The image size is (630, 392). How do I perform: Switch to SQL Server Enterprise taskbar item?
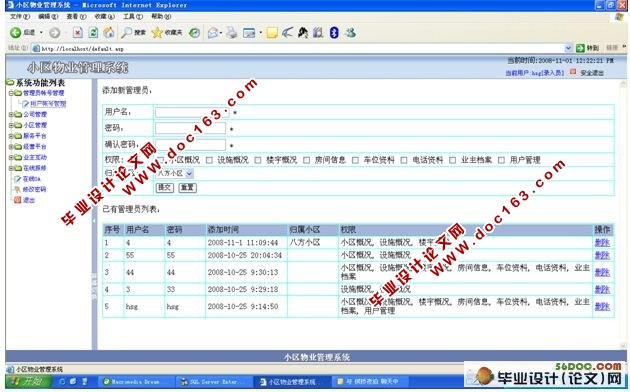pyautogui.click(x=214, y=382)
